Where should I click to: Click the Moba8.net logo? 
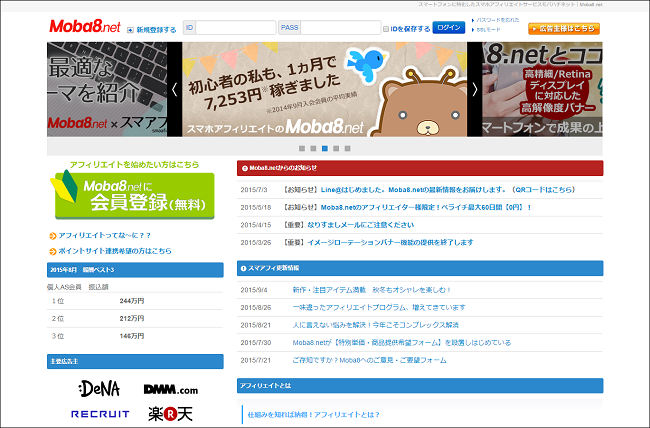click(x=85, y=27)
